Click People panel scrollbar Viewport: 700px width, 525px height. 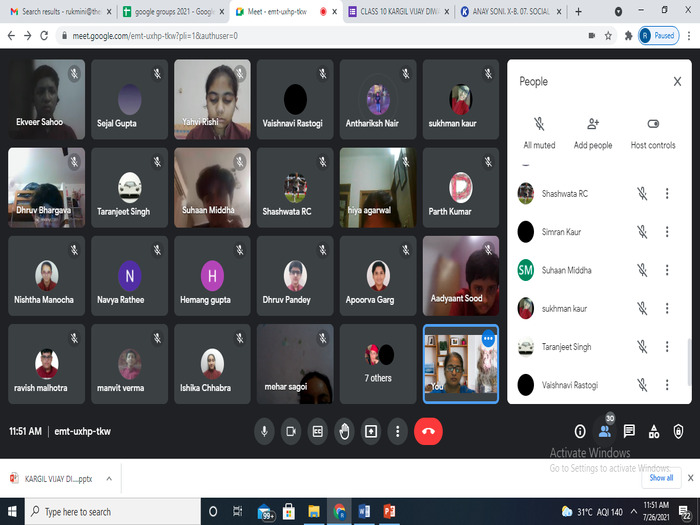click(688, 361)
